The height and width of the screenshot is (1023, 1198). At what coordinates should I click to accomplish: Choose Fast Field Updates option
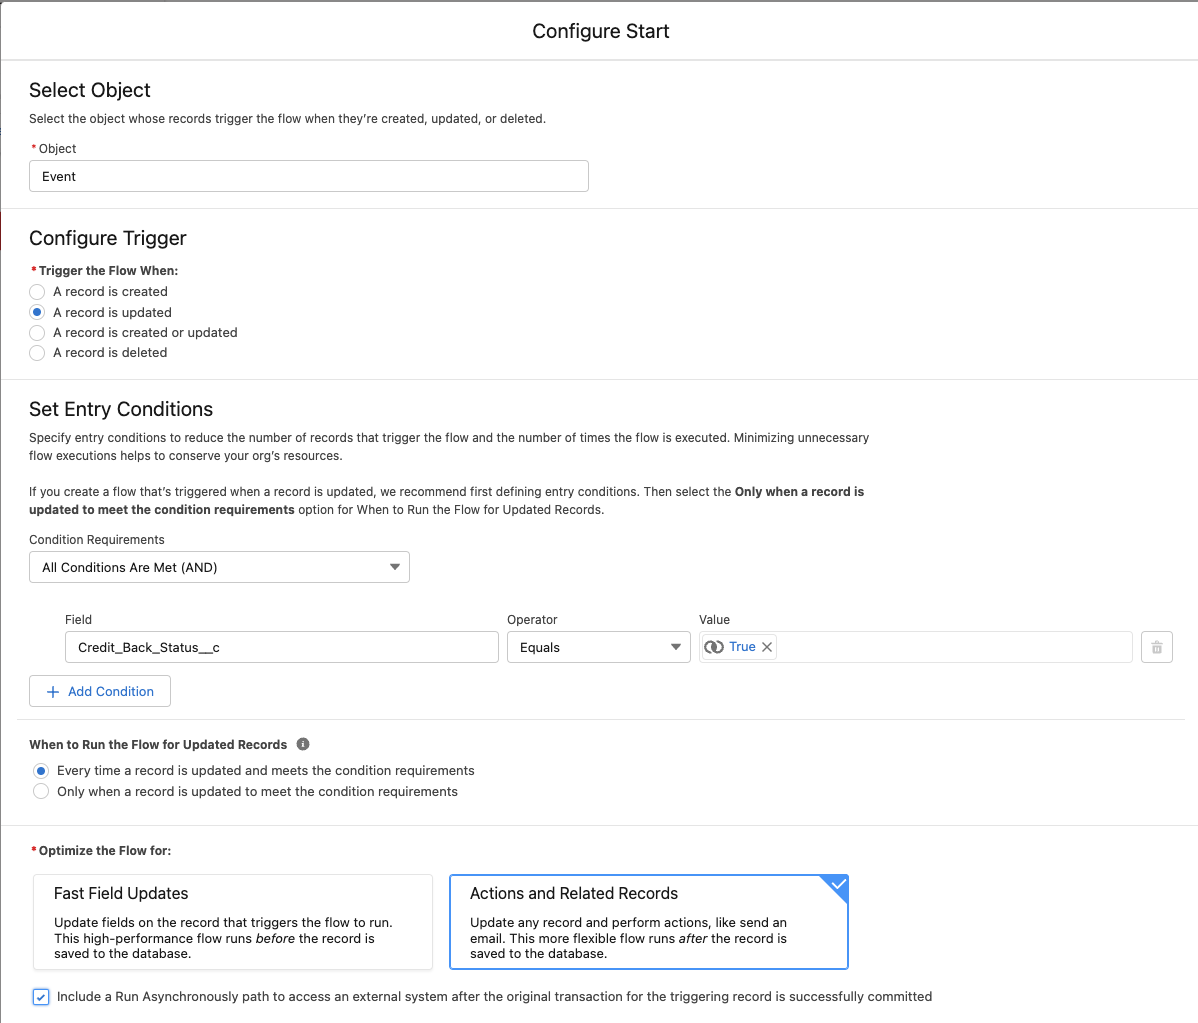coord(233,922)
